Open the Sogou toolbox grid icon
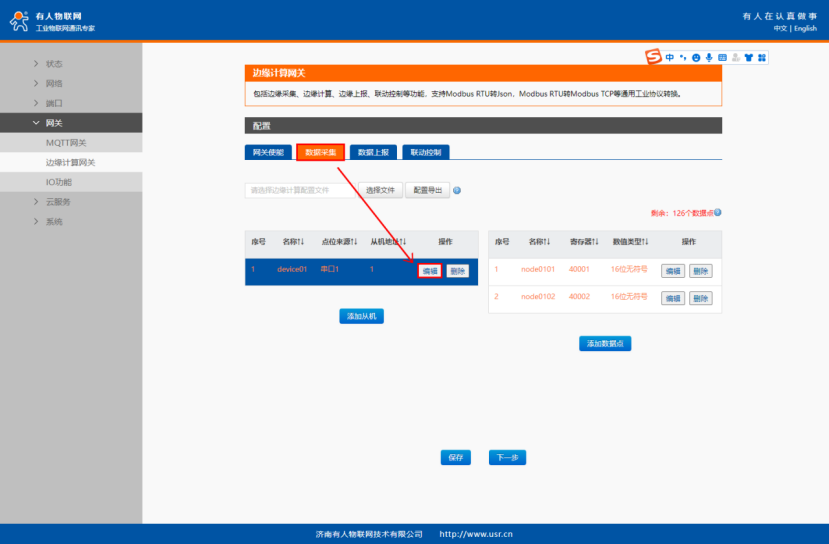 click(761, 58)
